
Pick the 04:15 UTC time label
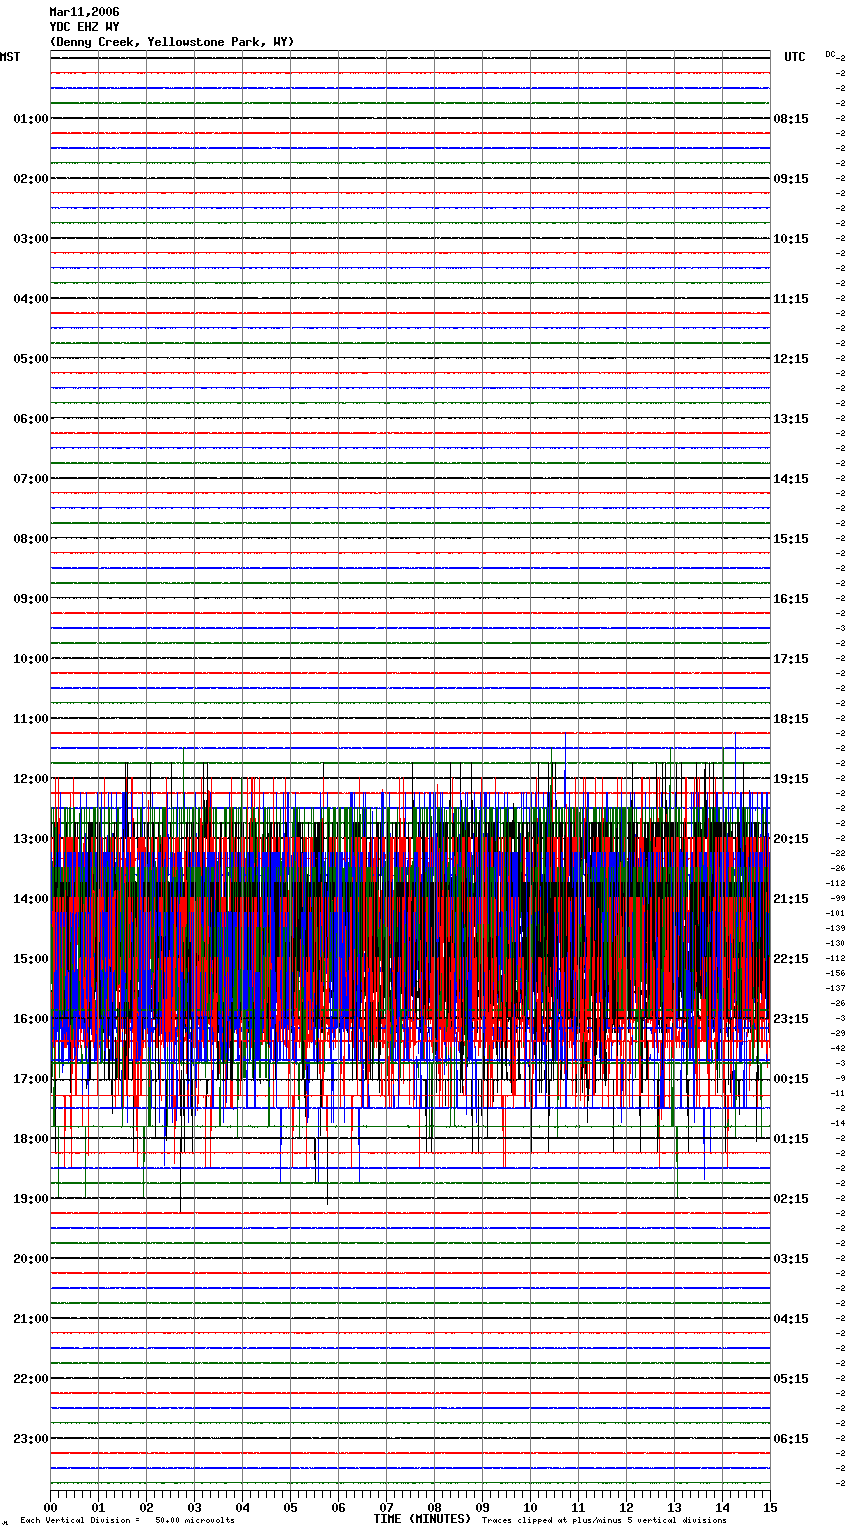point(791,1319)
